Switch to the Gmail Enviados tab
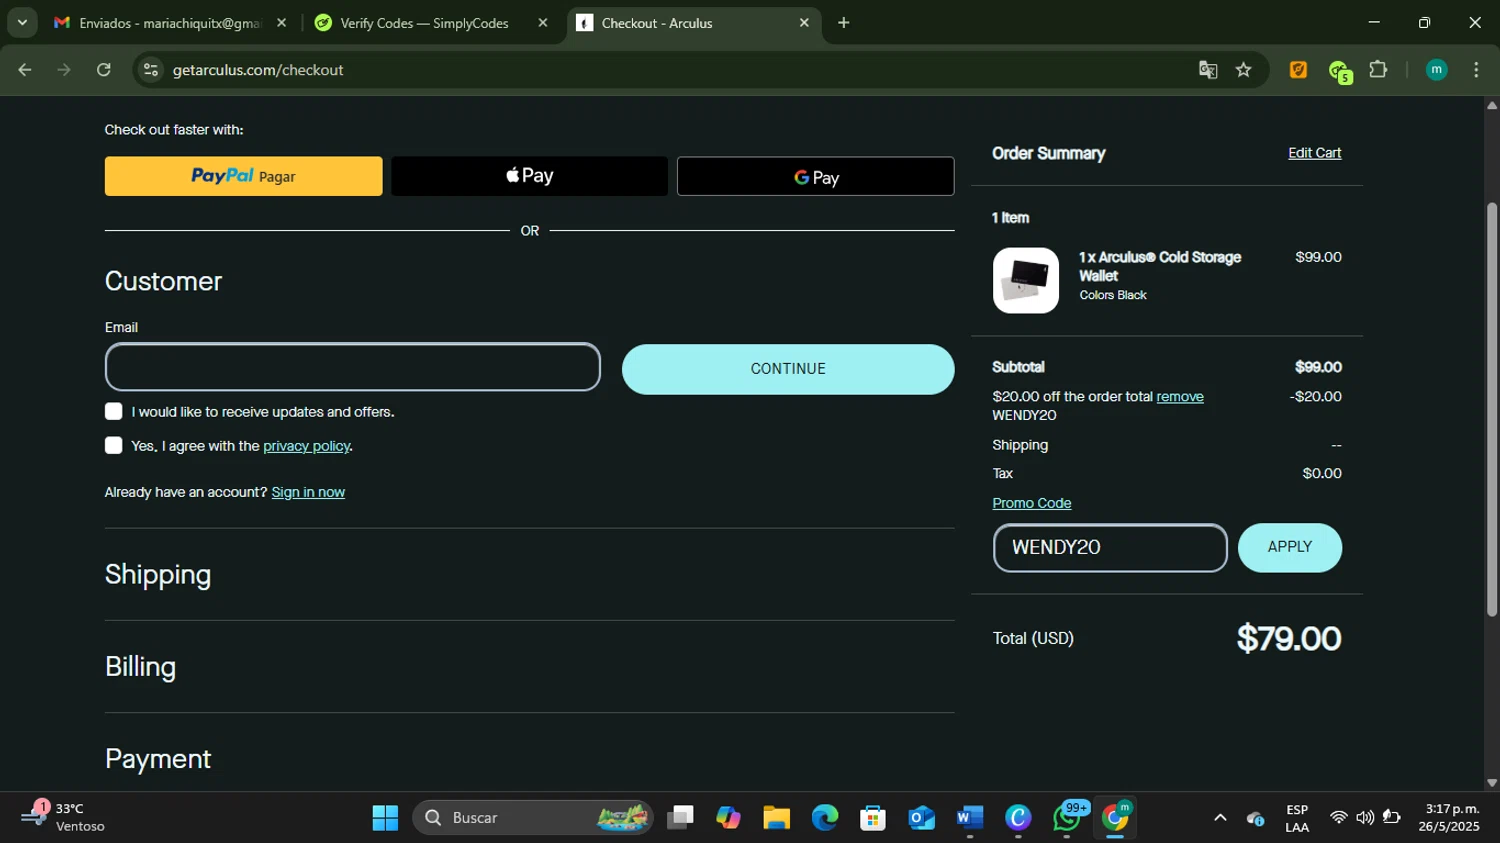Image resolution: width=1500 pixels, height=843 pixels. [x=170, y=23]
